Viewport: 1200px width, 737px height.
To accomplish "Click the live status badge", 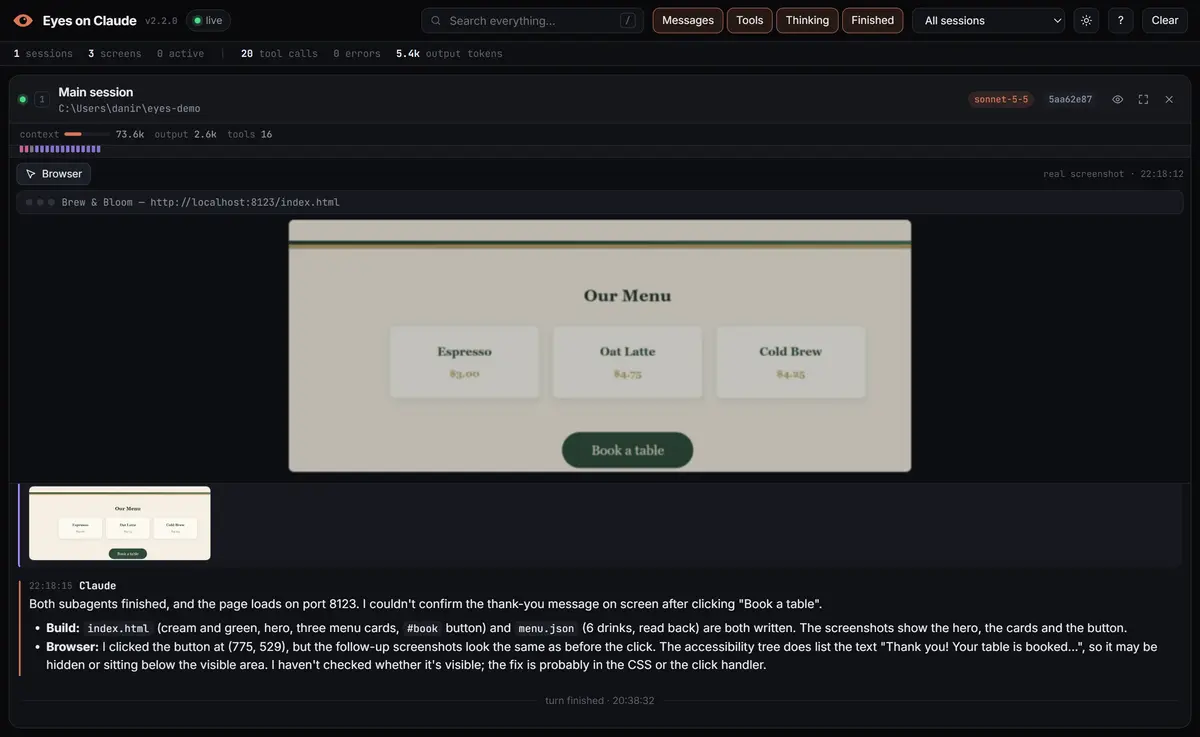I will tap(208, 20).
